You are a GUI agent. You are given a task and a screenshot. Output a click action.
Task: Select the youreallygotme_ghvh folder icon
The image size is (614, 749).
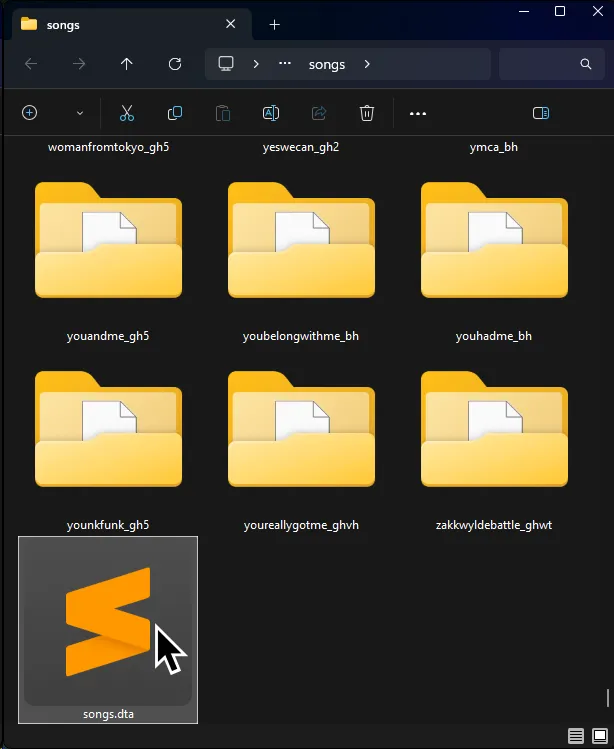coord(302,428)
